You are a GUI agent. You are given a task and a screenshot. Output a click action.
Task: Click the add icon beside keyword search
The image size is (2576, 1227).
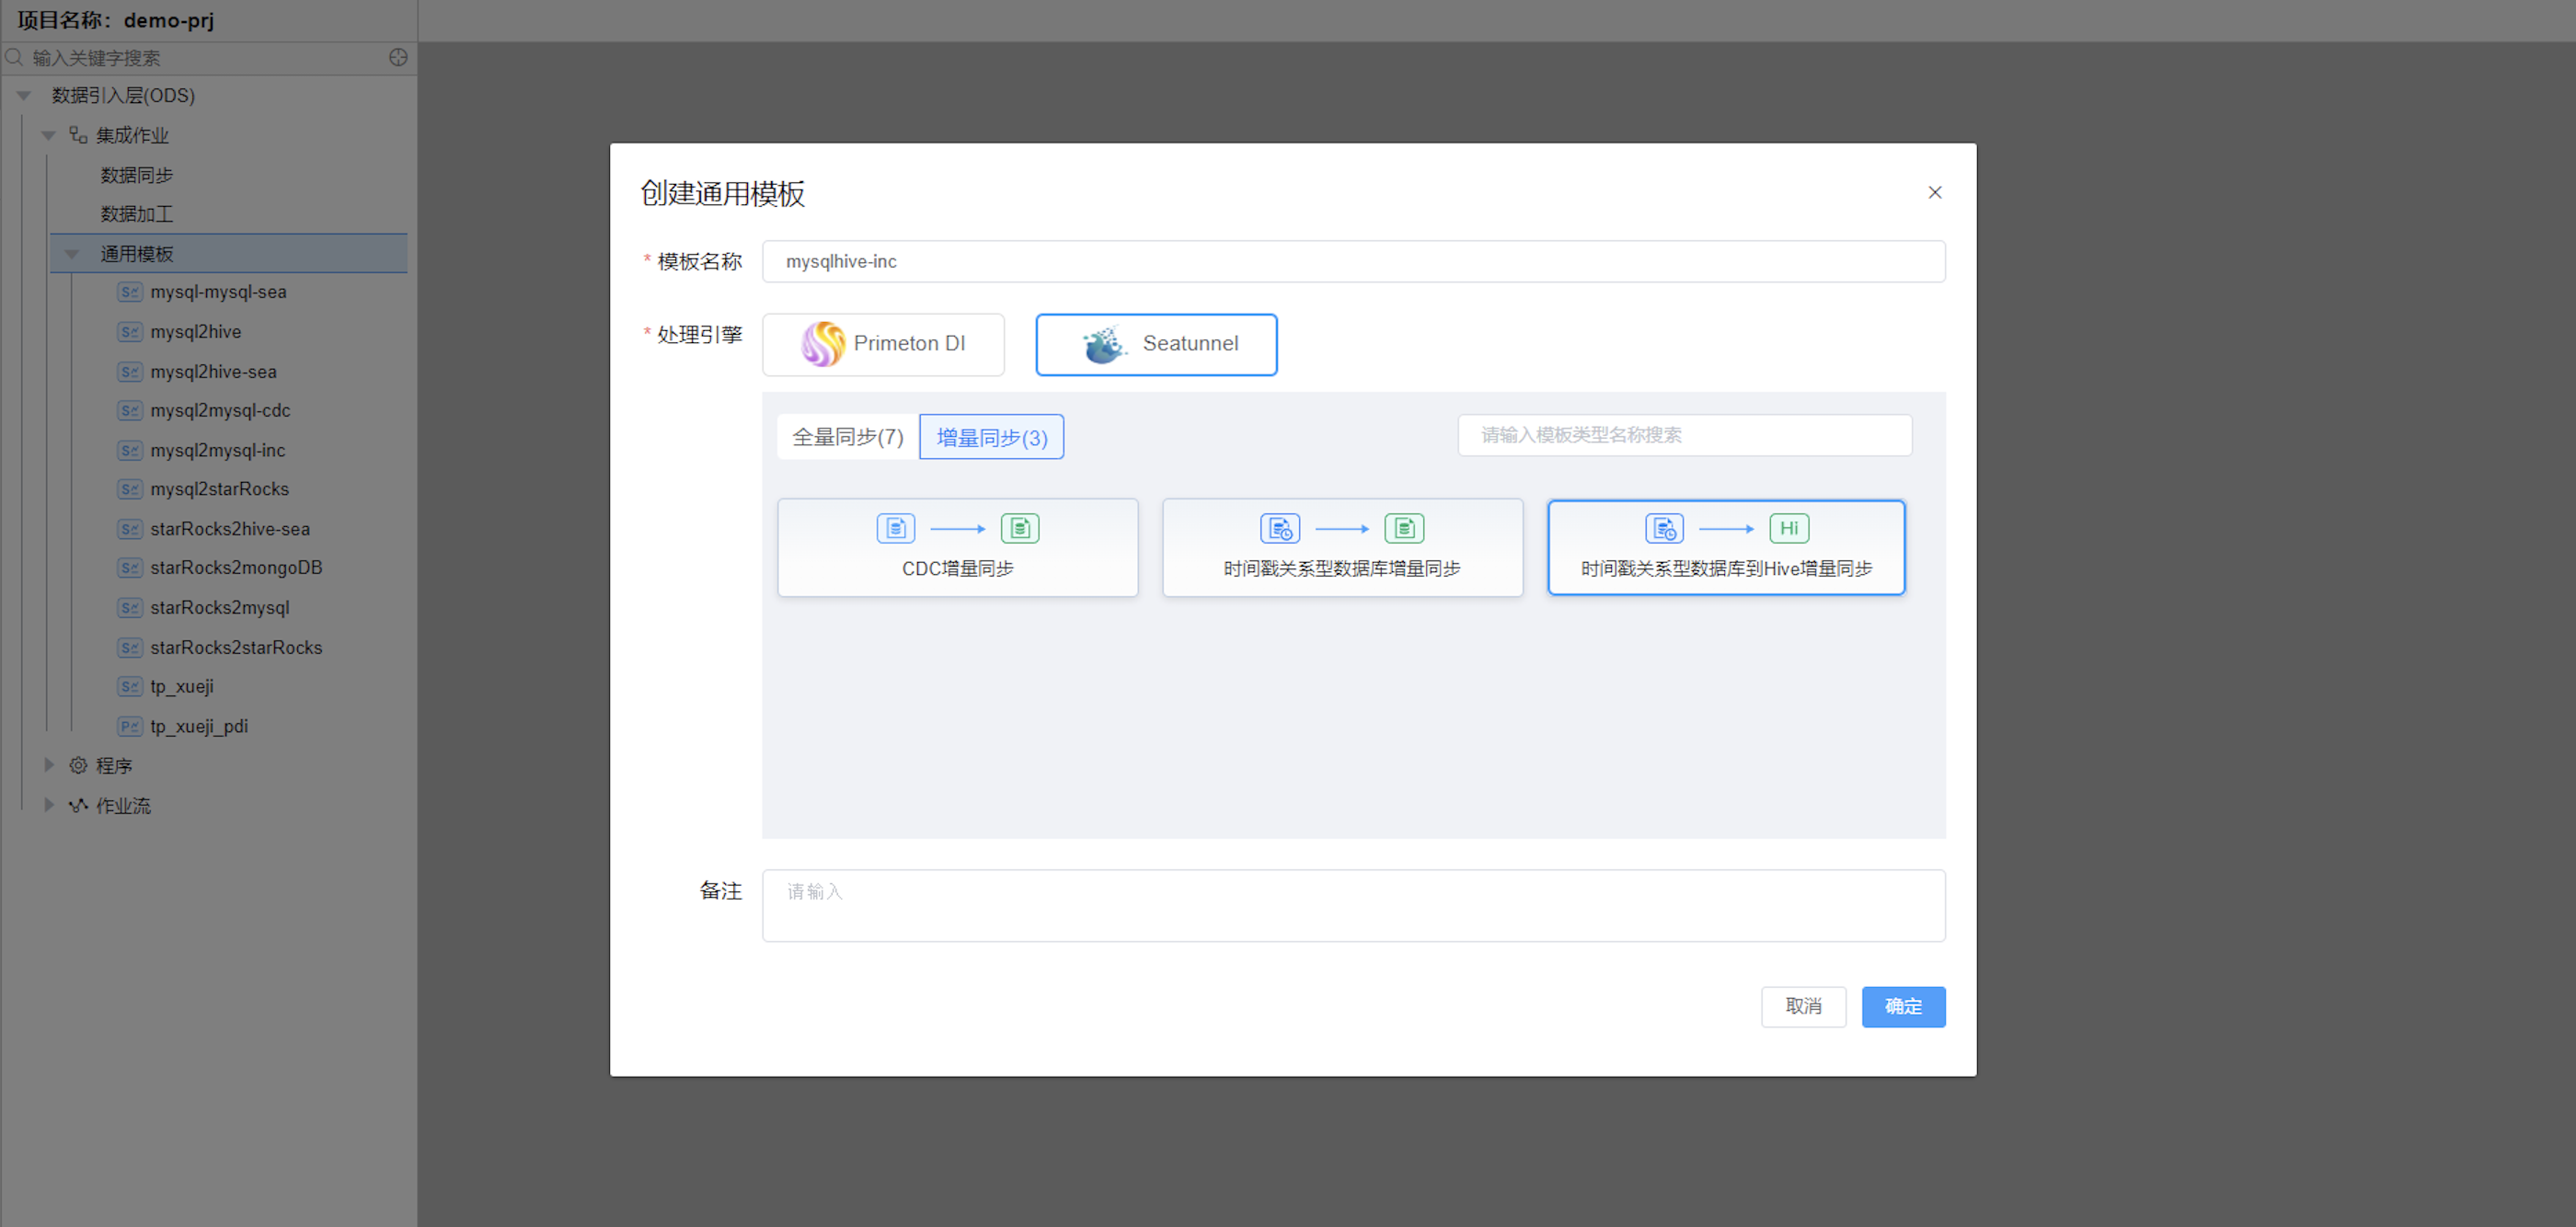coord(398,57)
